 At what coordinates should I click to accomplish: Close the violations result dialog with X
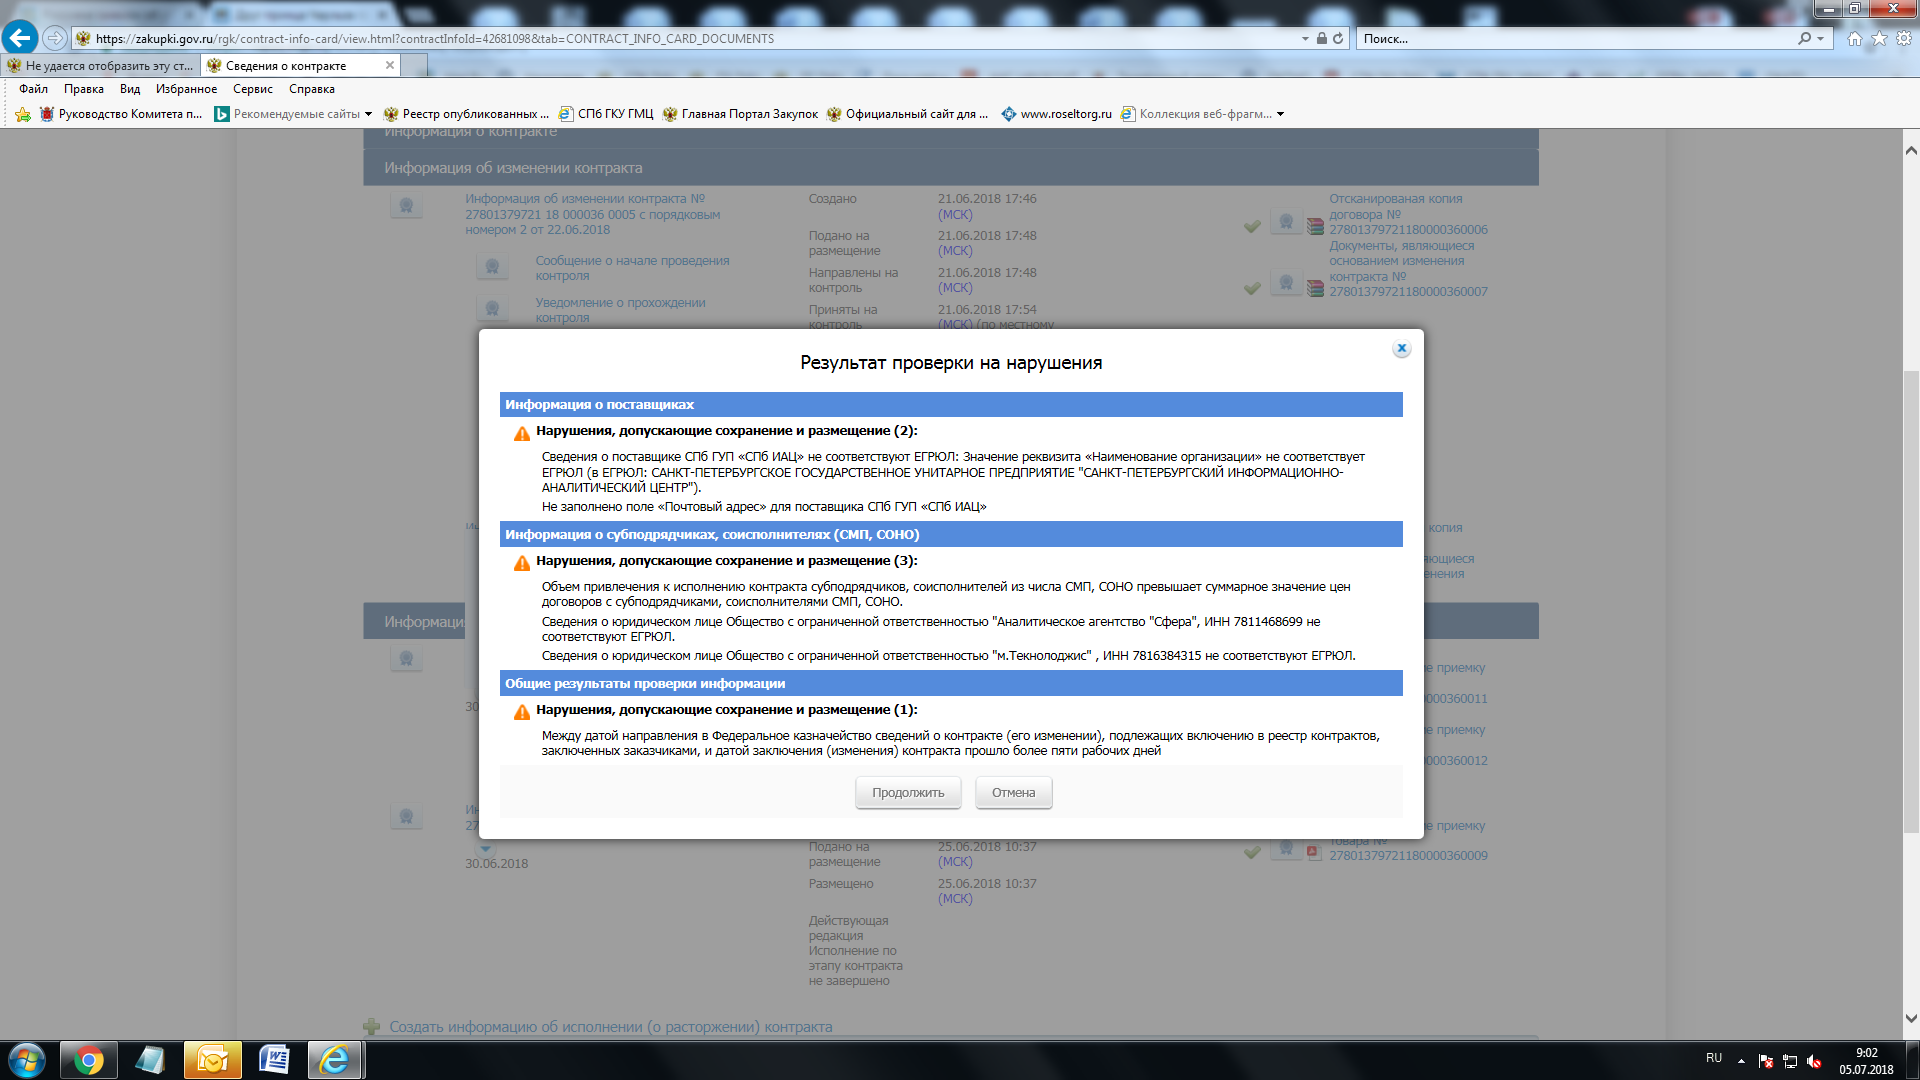pos(1401,348)
